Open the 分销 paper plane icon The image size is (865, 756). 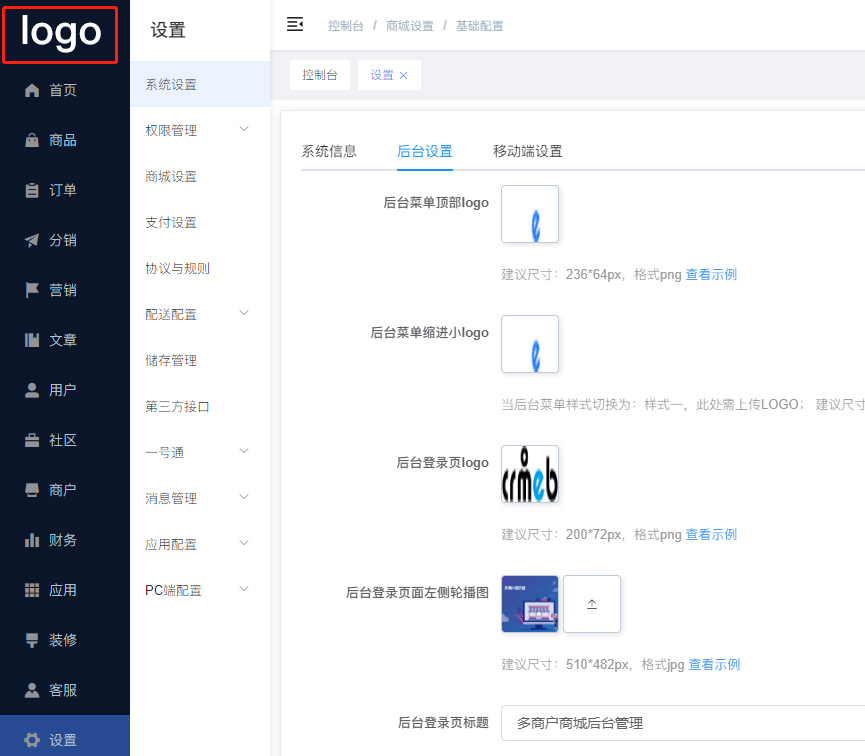(32, 240)
